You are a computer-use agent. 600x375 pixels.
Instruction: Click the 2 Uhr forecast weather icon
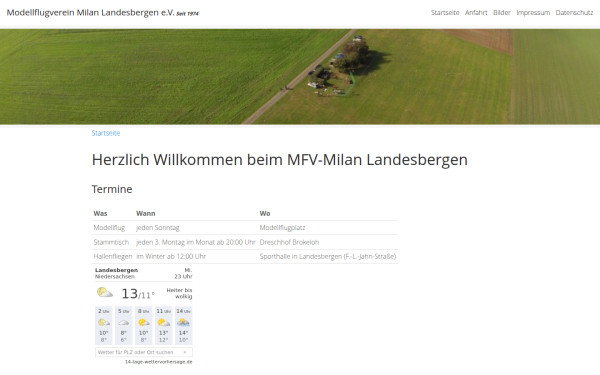[x=104, y=323]
